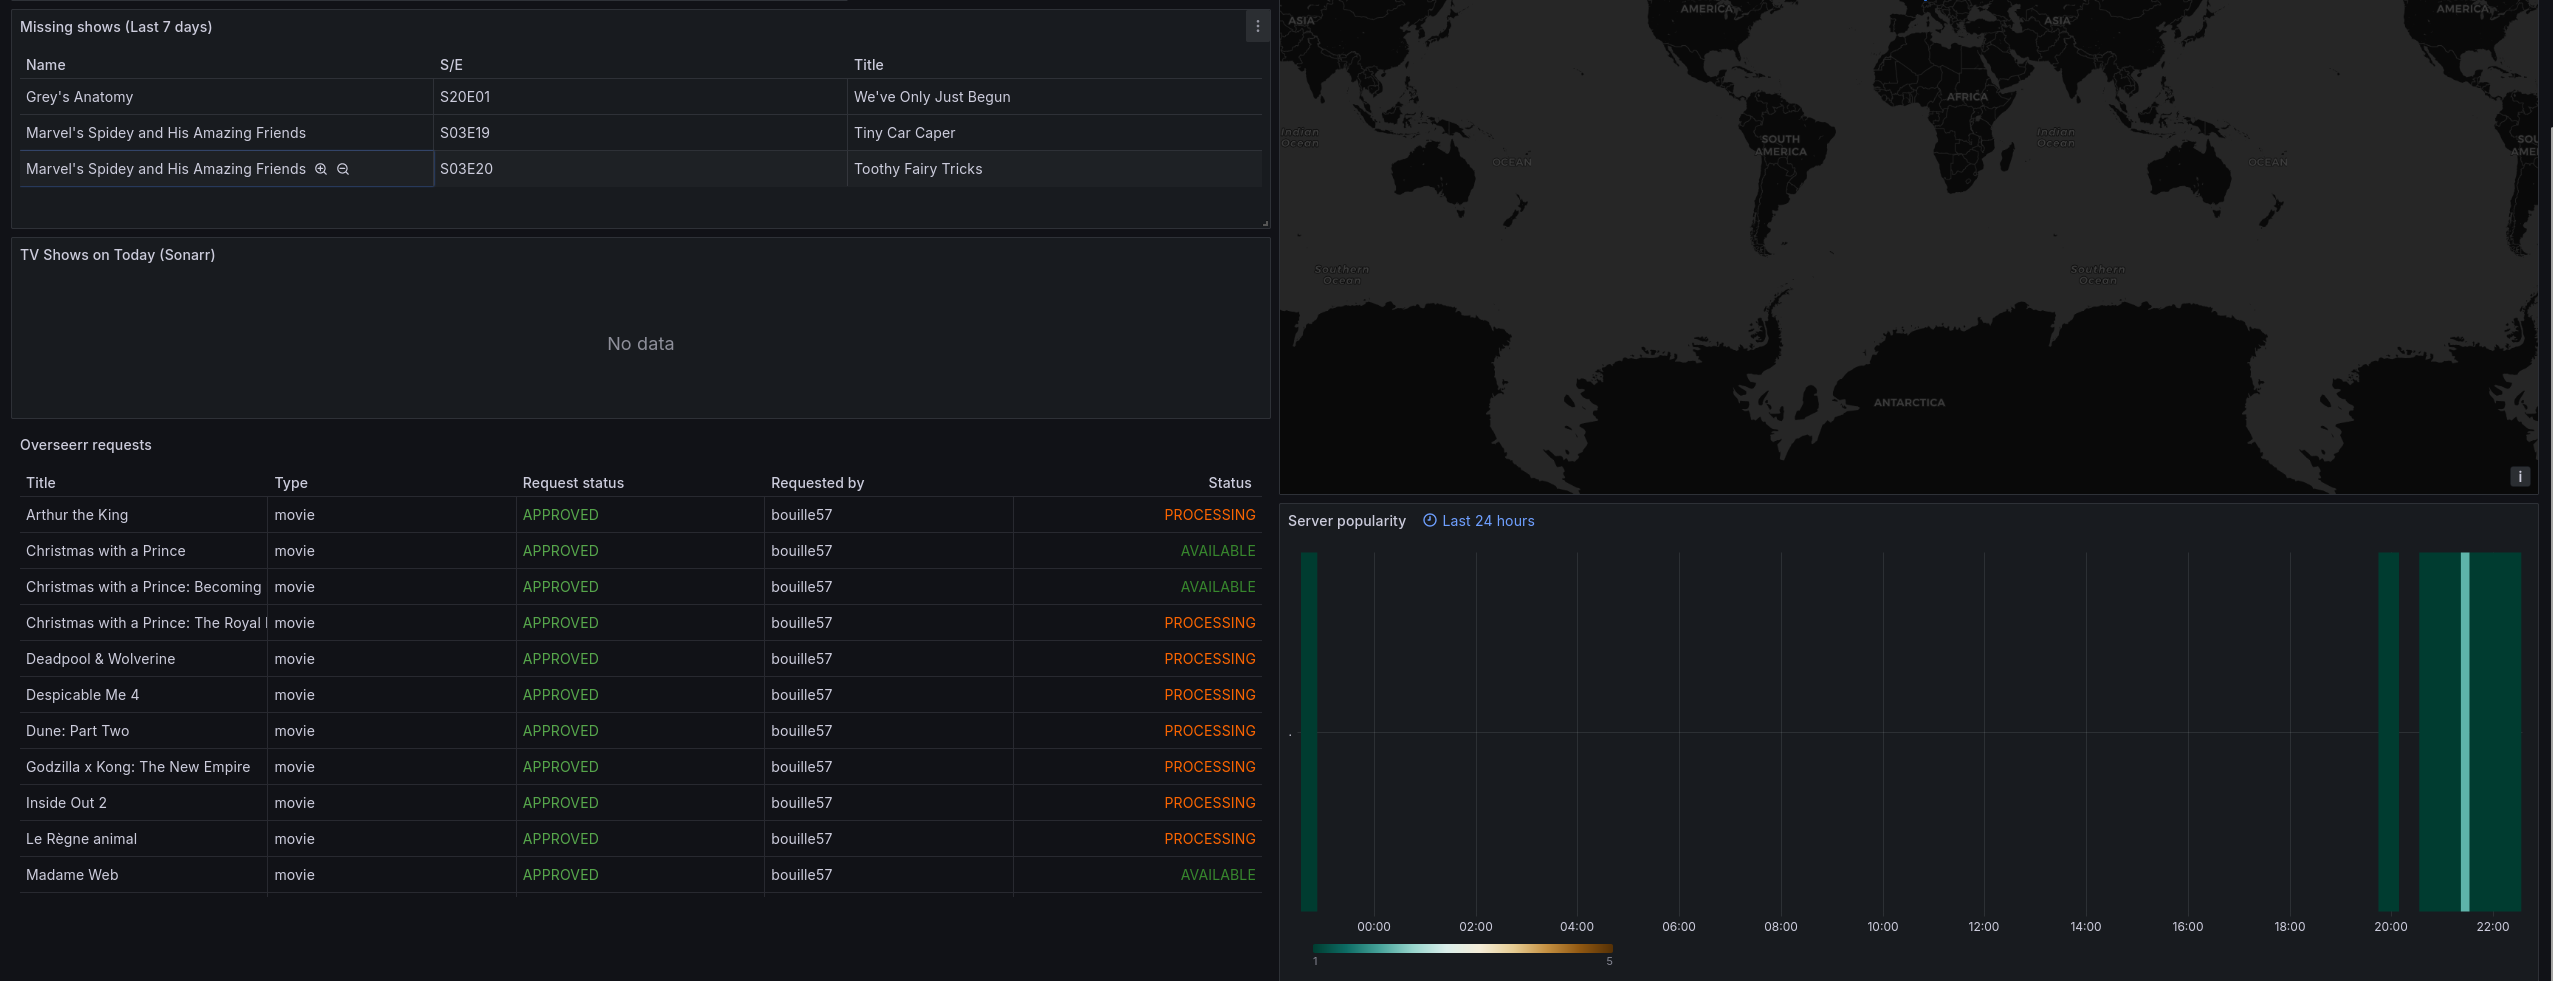Click the Overseerr requests panel title
The height and width of the screenshot is (981, 2553).
tap(86, 445)
